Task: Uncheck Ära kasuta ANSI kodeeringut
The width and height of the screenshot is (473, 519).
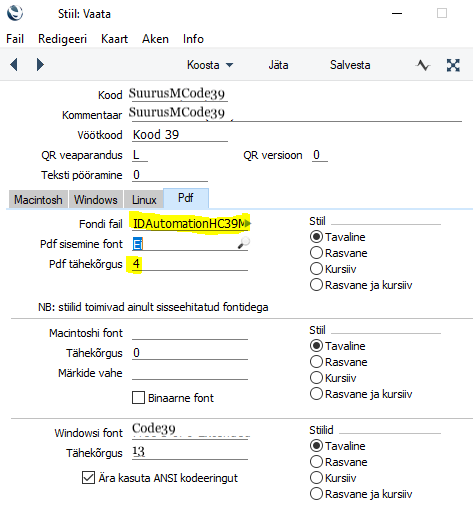Action: pos(88,478)
